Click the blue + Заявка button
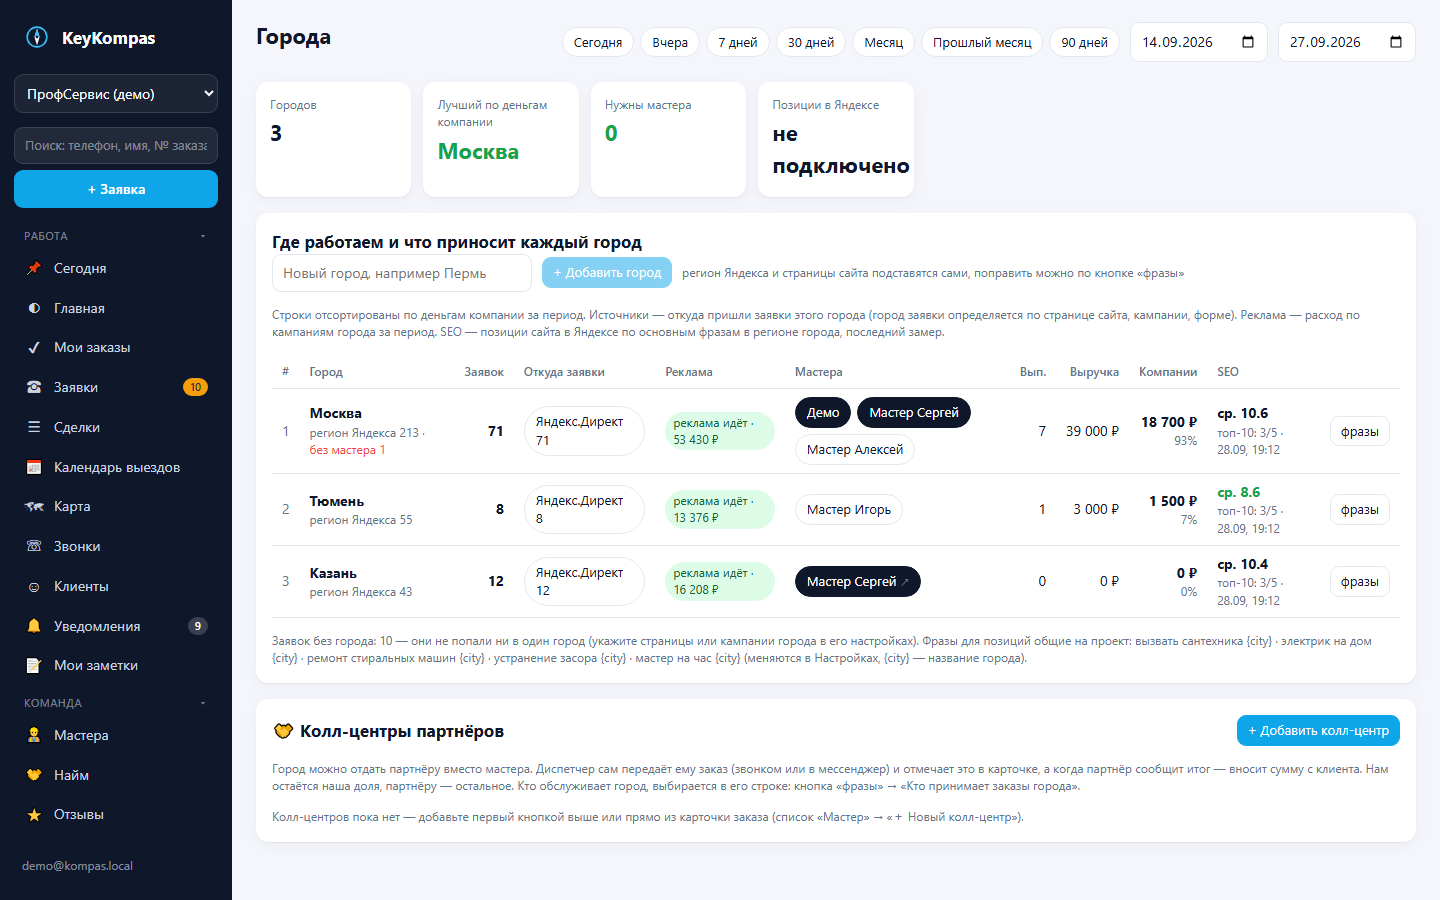1440x900 pixels. point(116,189)
